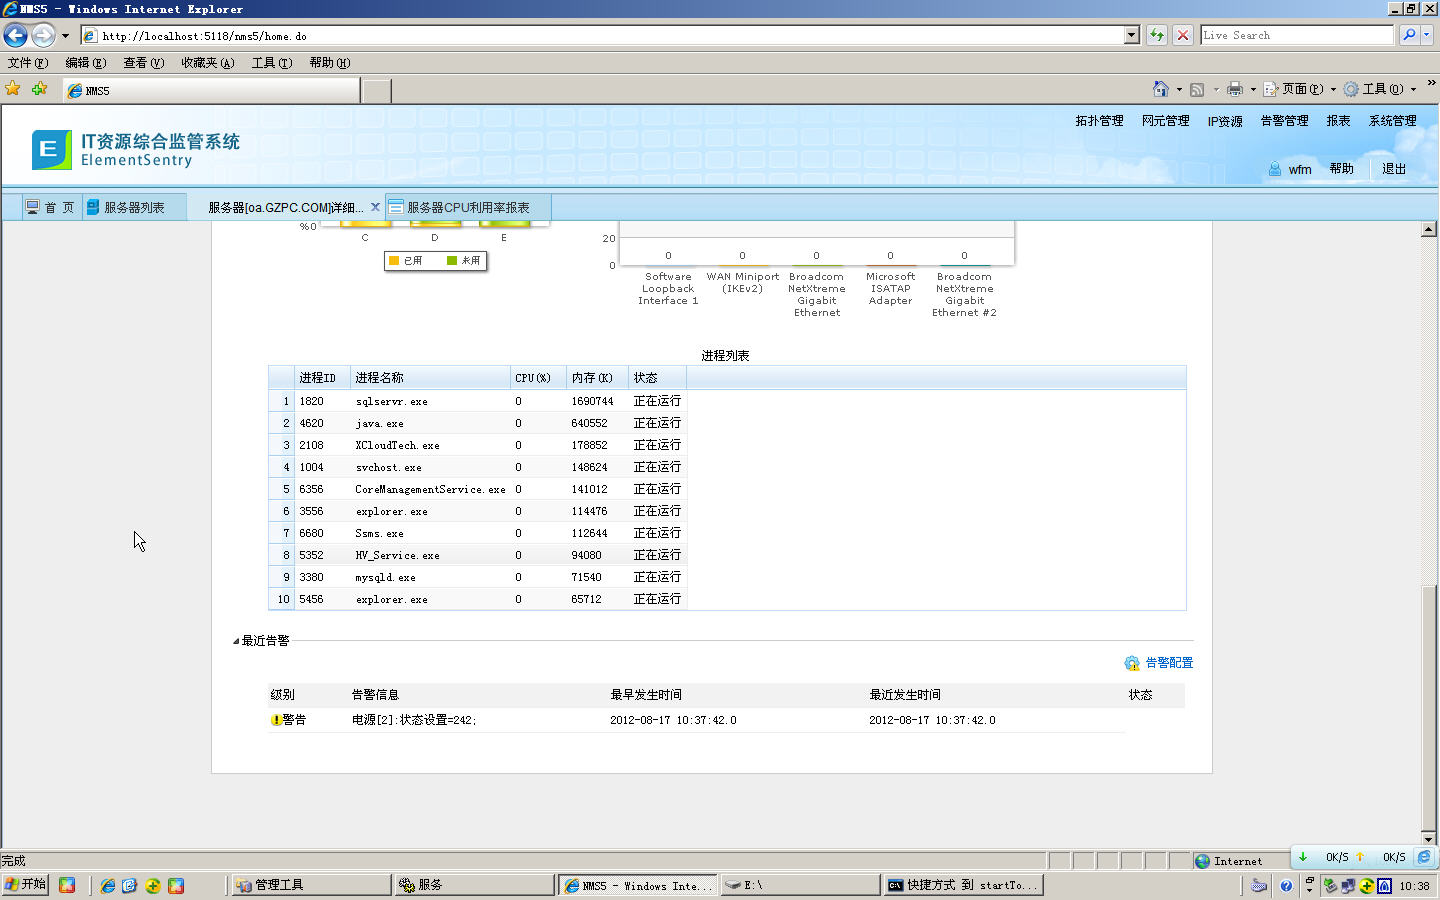Open 网元管理 navigation link
Viewport: 1440px width, 900px height.
click(1165, 121)
